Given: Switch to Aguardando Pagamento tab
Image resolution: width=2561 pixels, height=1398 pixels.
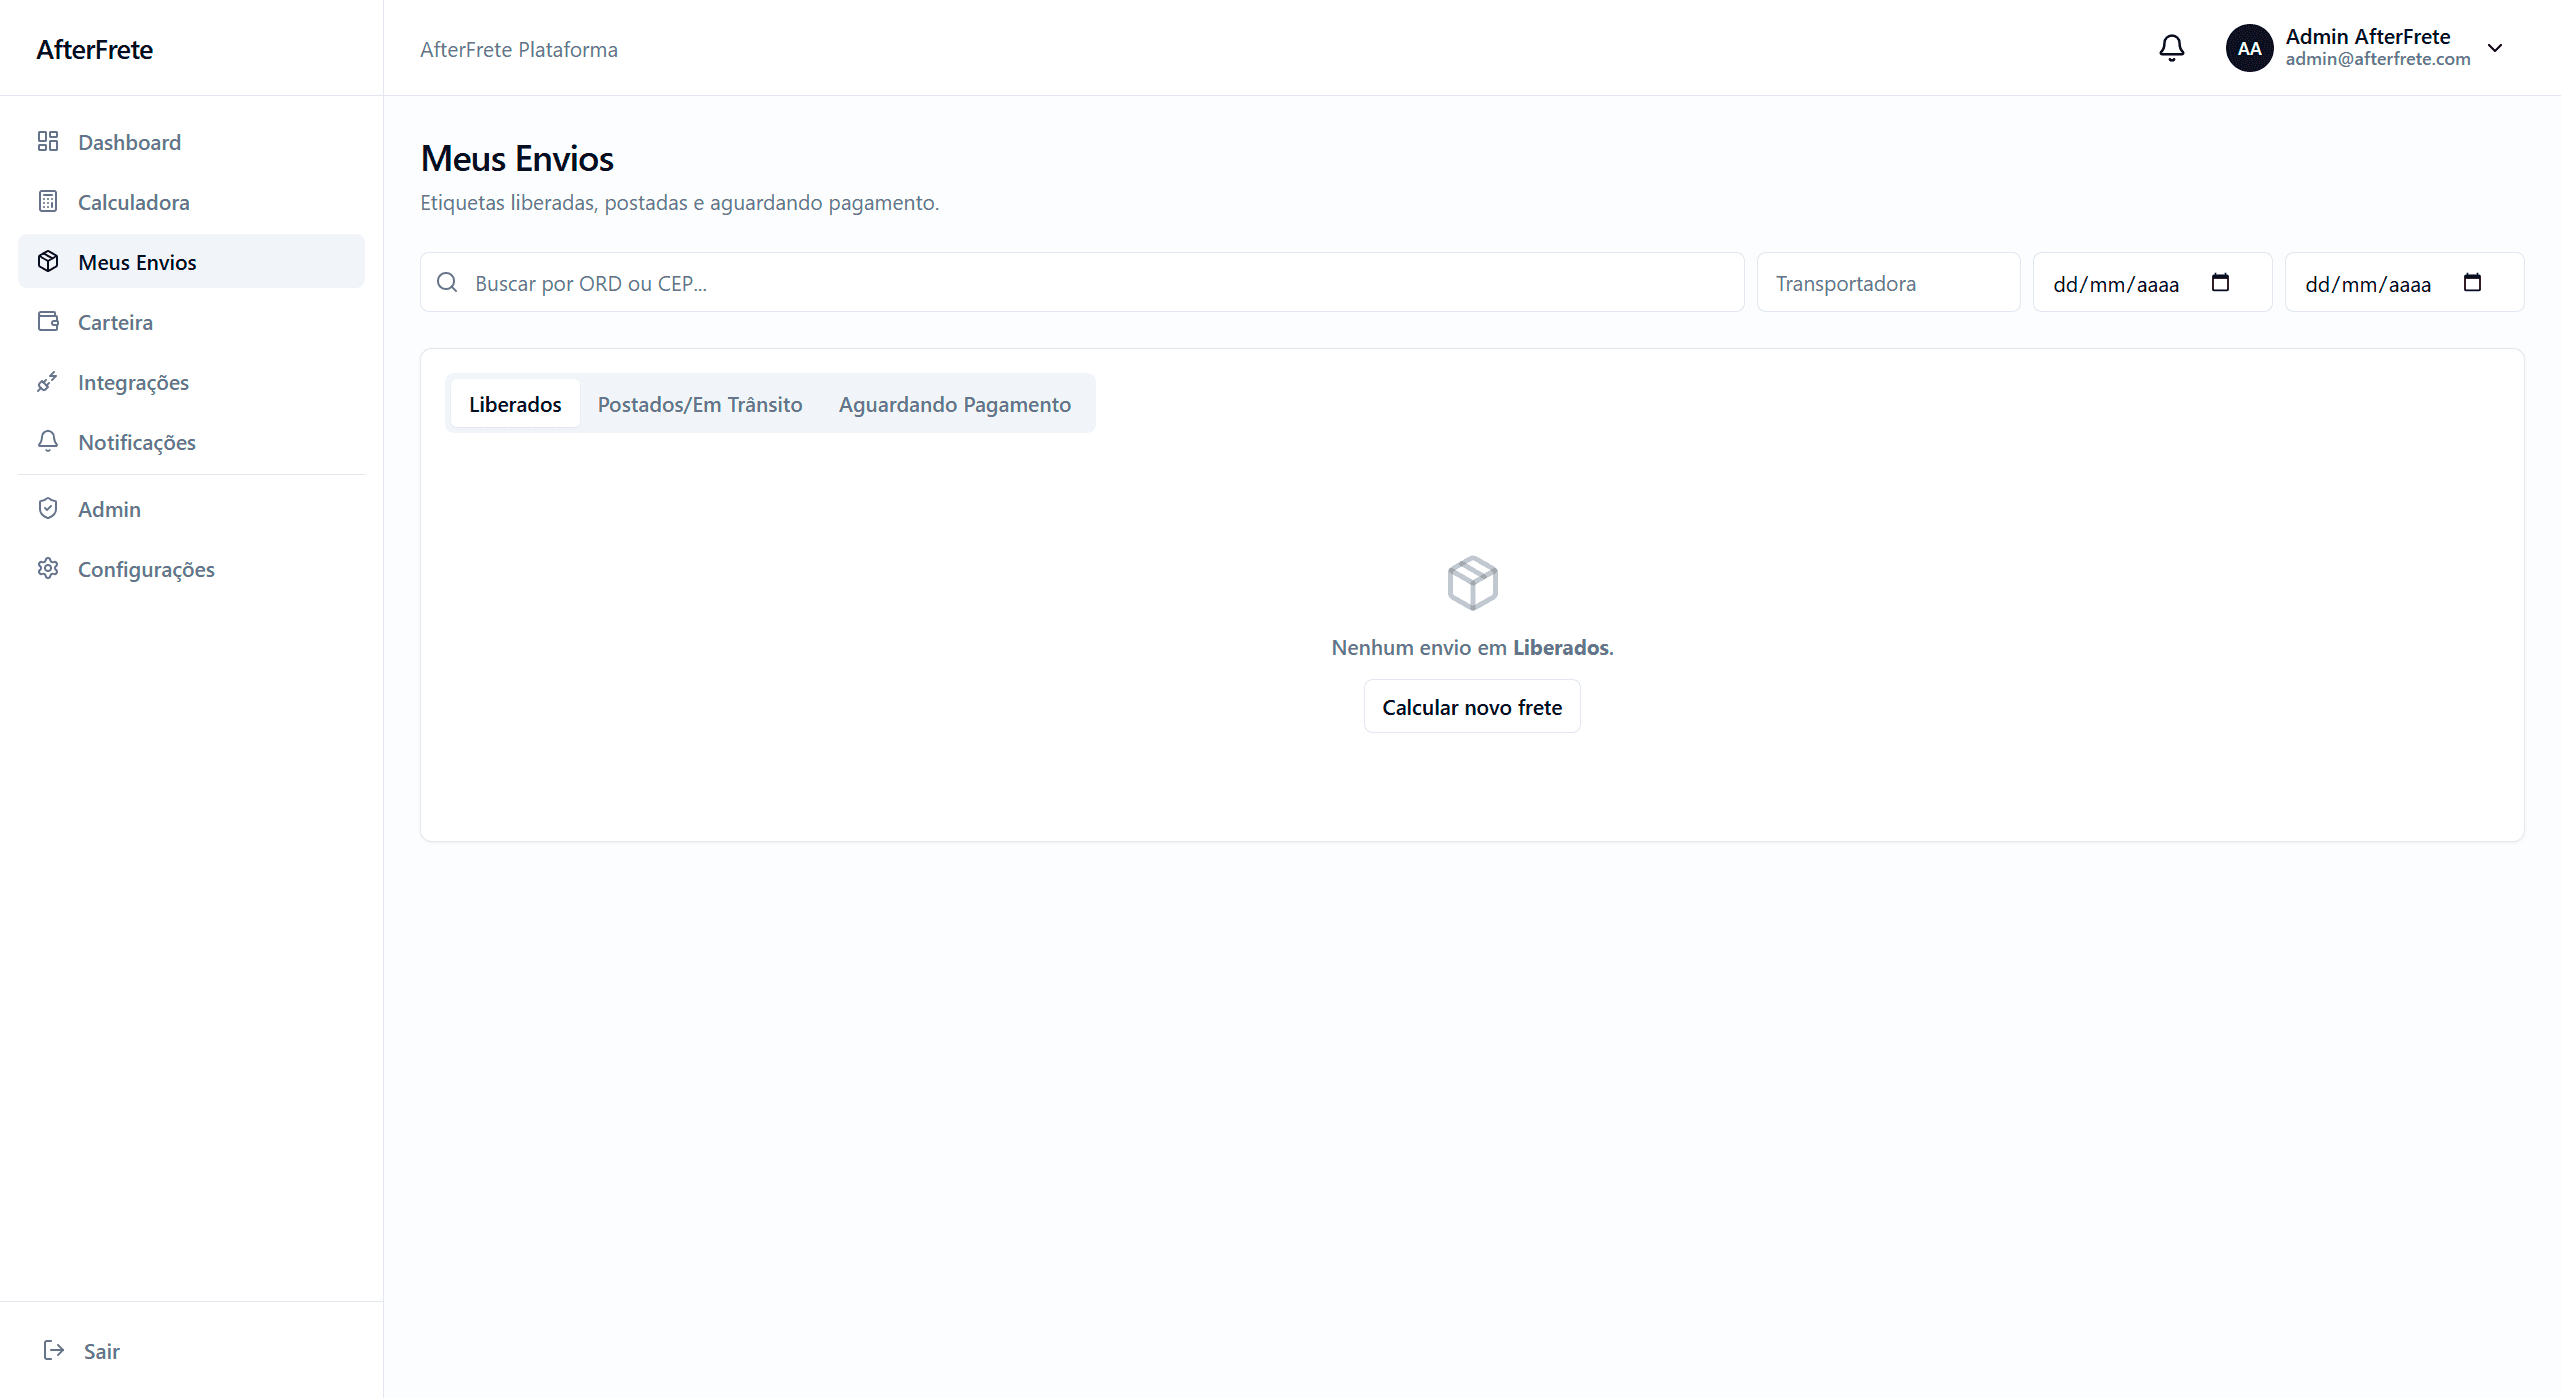Looking at the screenshot, I should [955, 404].
